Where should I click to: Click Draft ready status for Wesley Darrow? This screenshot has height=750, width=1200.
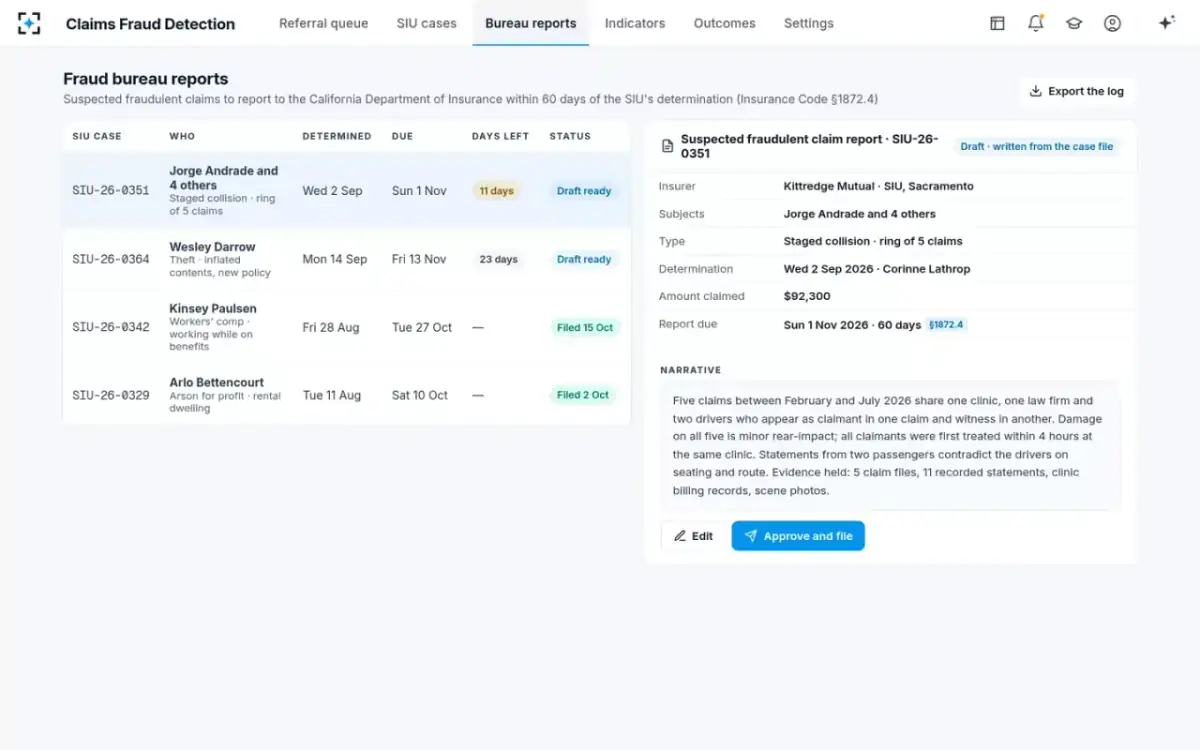pos(584,259)
